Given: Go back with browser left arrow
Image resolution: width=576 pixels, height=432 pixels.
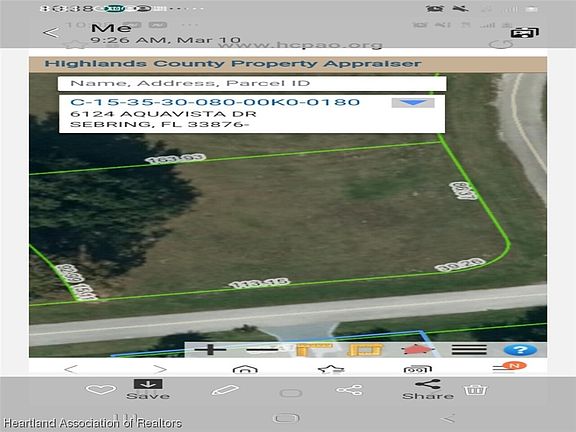Looking at the screenshot, I should tap(71, 369).
